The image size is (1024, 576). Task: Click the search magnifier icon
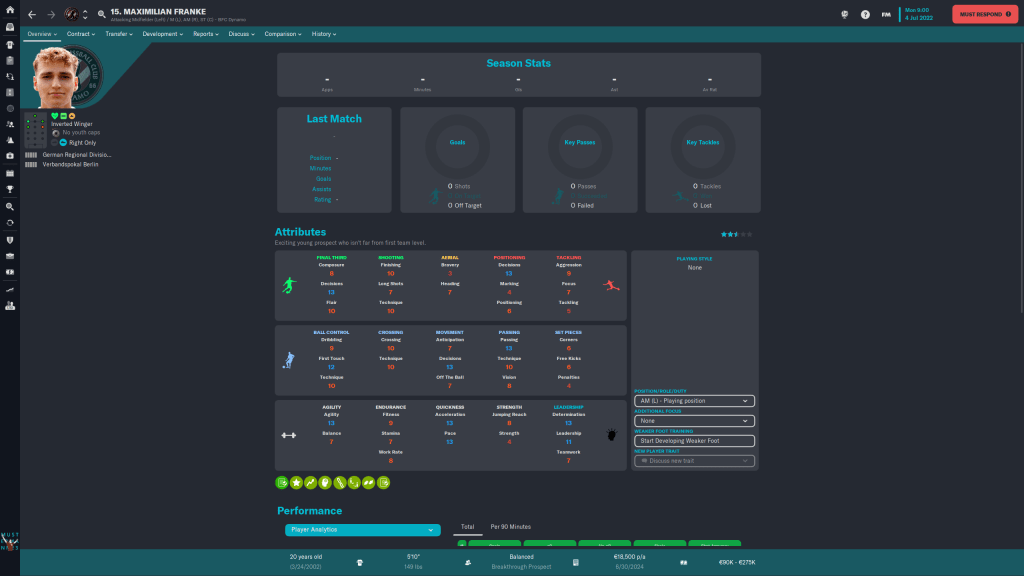click(102, 14)
